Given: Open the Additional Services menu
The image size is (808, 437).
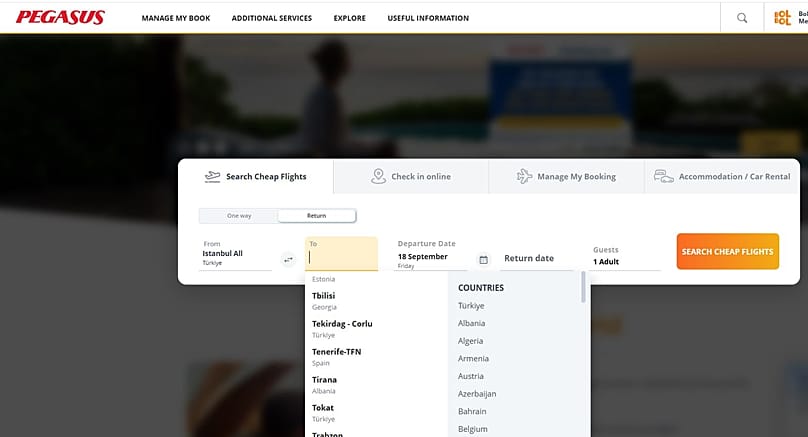Looking at the screenshot, I should tap(272, 18).
